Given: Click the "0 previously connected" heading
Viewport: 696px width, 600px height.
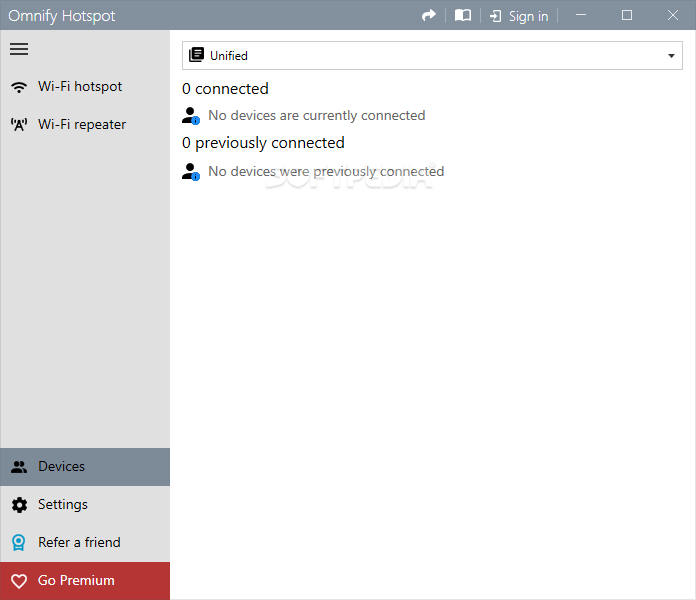Looking at the screenshot, I should pos(263,143).
